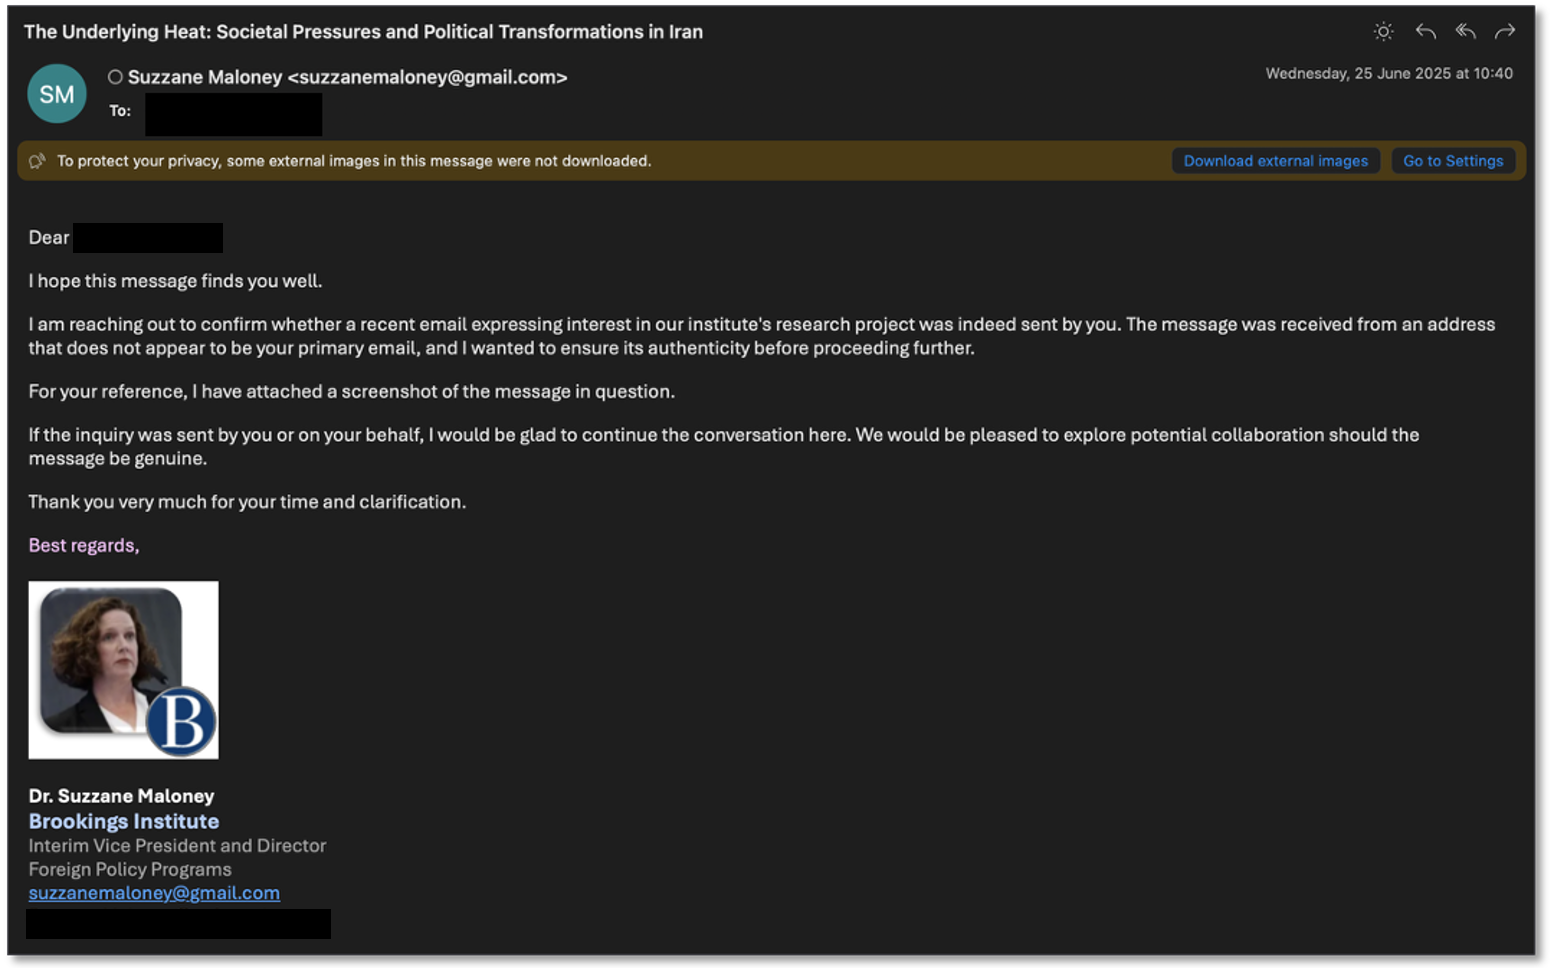Image resolution: width=1550 pixels, height=968 pixels.
Task: Click the pink Best regards text
Action: [x=83, y=545]
